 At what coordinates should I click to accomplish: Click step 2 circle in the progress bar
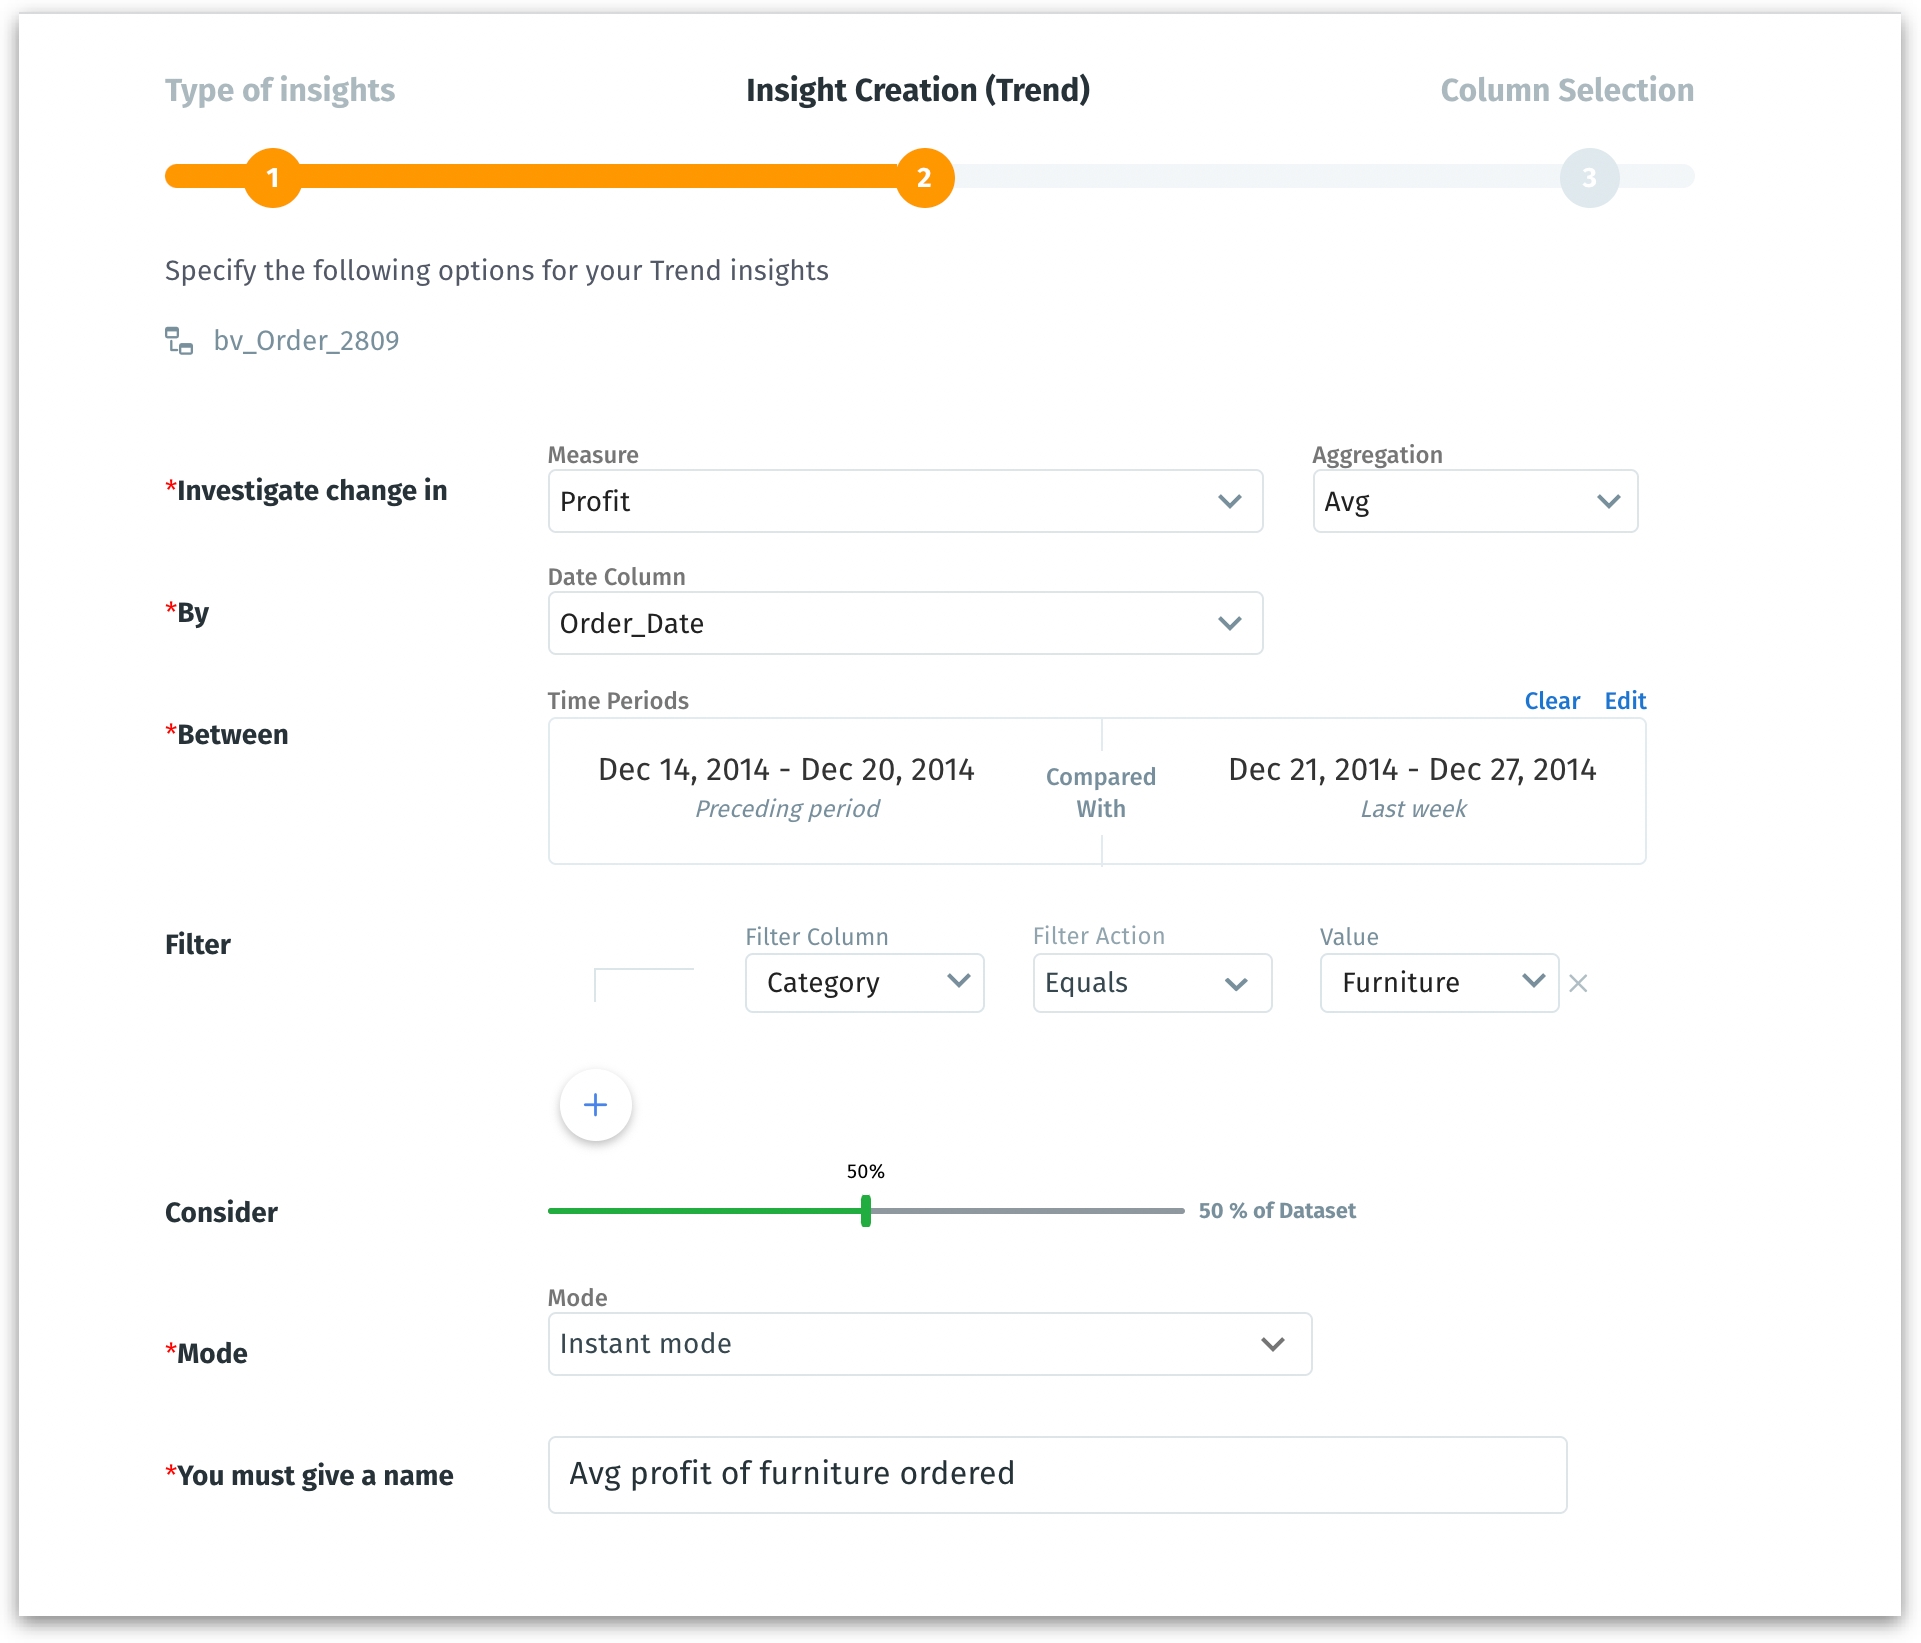pos(924,178)
